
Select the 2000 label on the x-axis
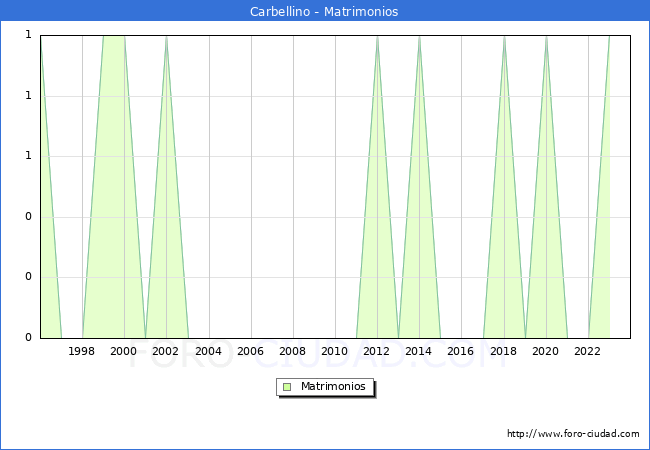point(124,351)
